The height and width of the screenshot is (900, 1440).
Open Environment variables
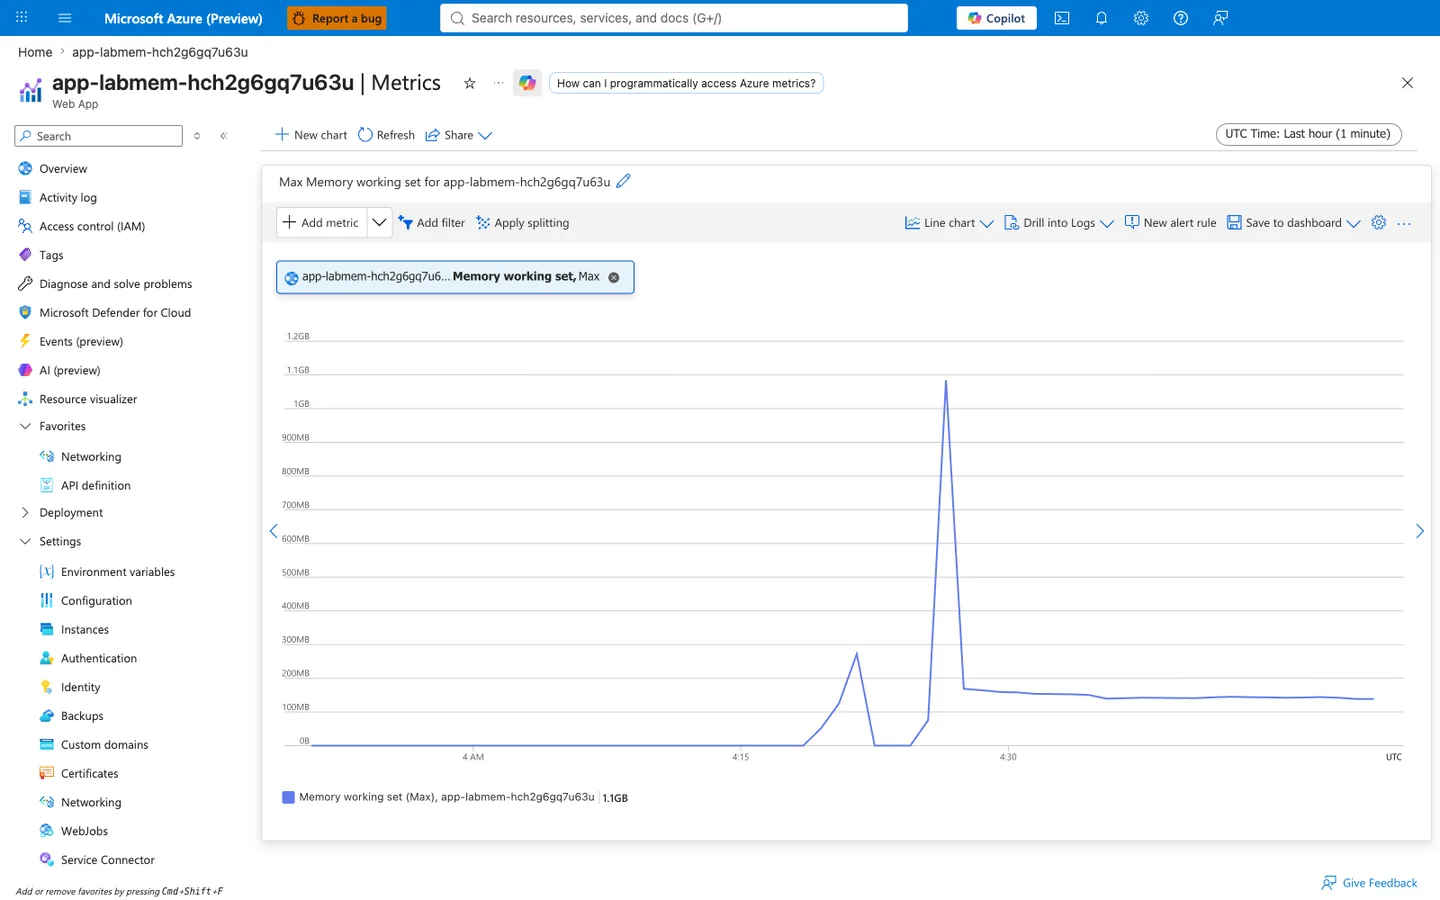click(x=117, y=572)
